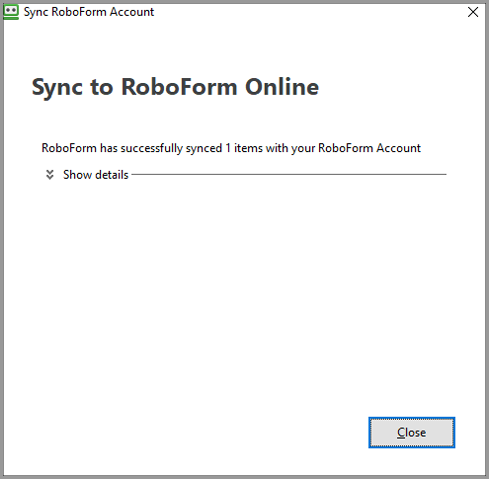
Task: Expand the Show details chevron
Action: 50,174
